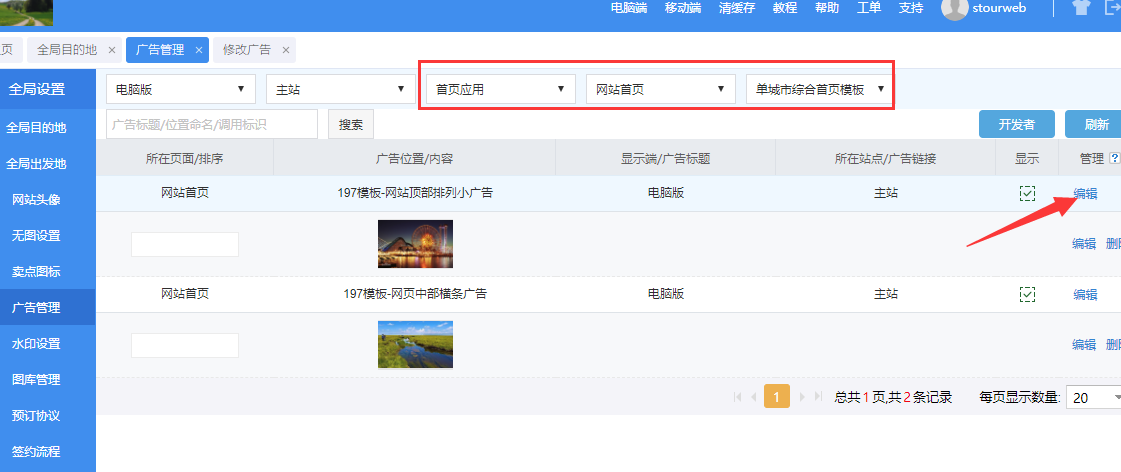Toggle display checkbox for 197模板-网站顶部排列小广告

[1027, 194]
